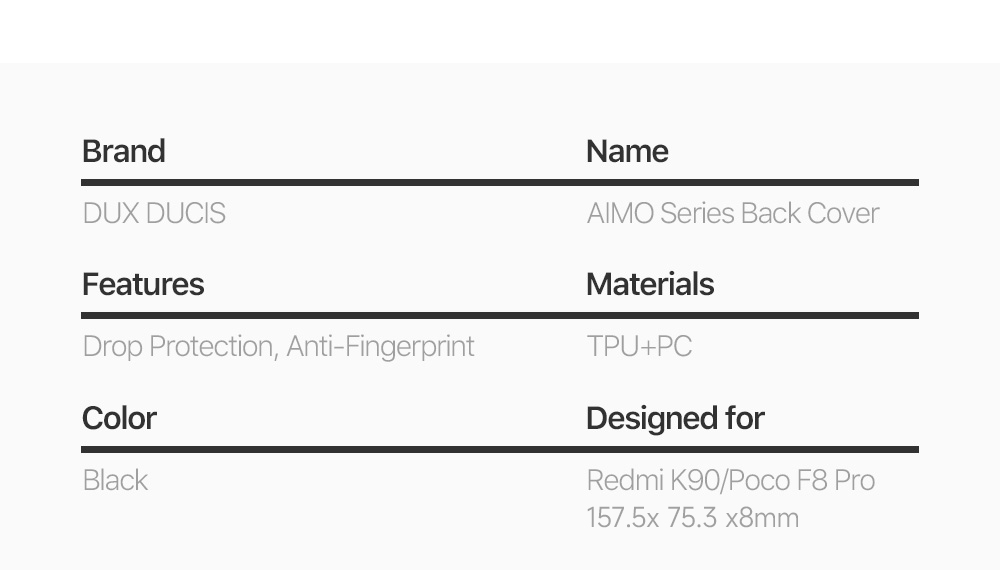Click the divider line under Name
This screenshot has height=570, width=1000.
(x=752, y=183)
